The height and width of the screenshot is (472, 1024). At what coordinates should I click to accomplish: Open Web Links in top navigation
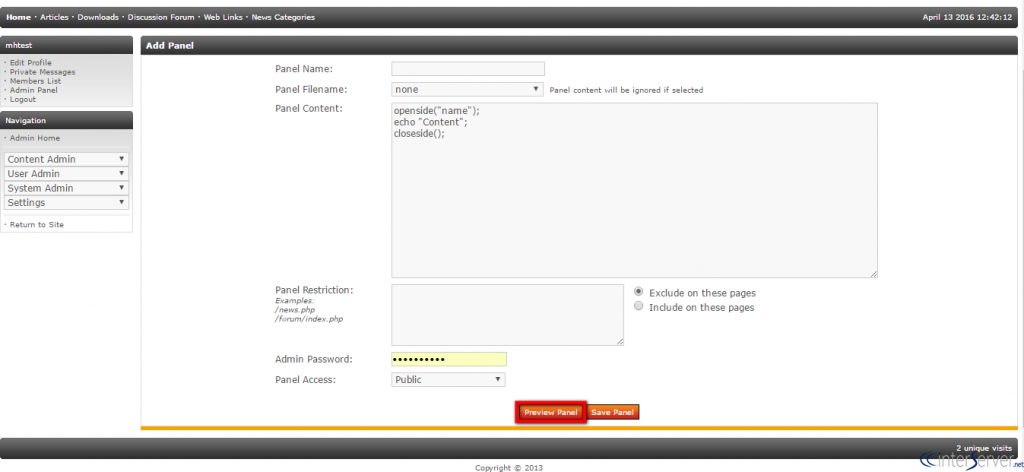223,18
